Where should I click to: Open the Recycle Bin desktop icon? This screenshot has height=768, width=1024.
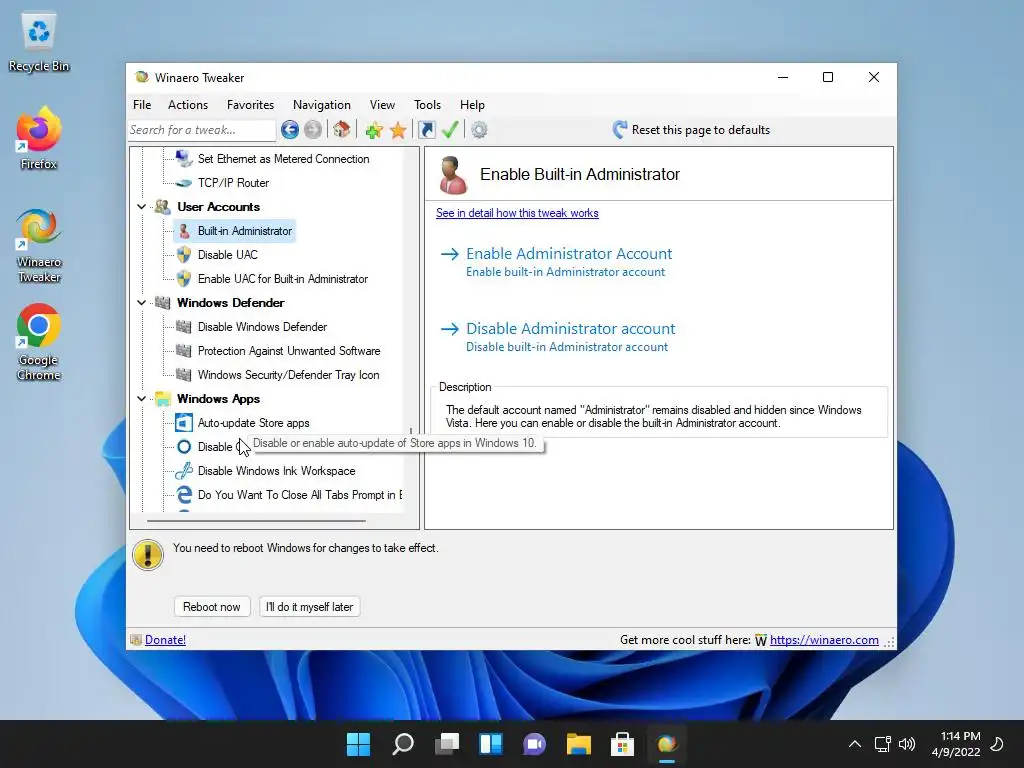coord(39,42)
